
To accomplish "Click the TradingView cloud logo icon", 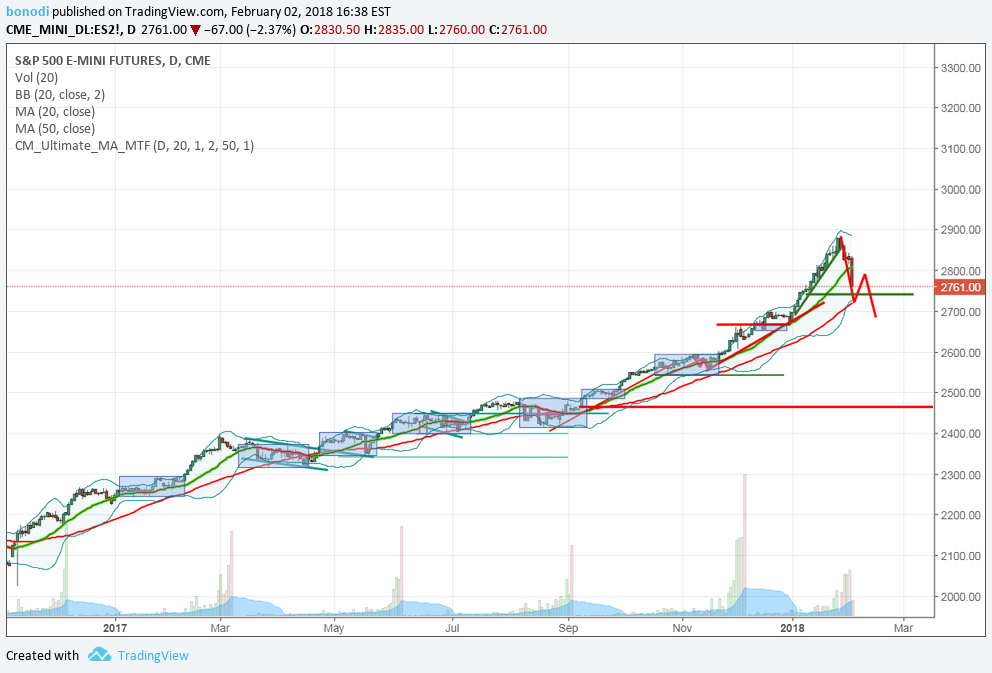I will coord(99,655).
